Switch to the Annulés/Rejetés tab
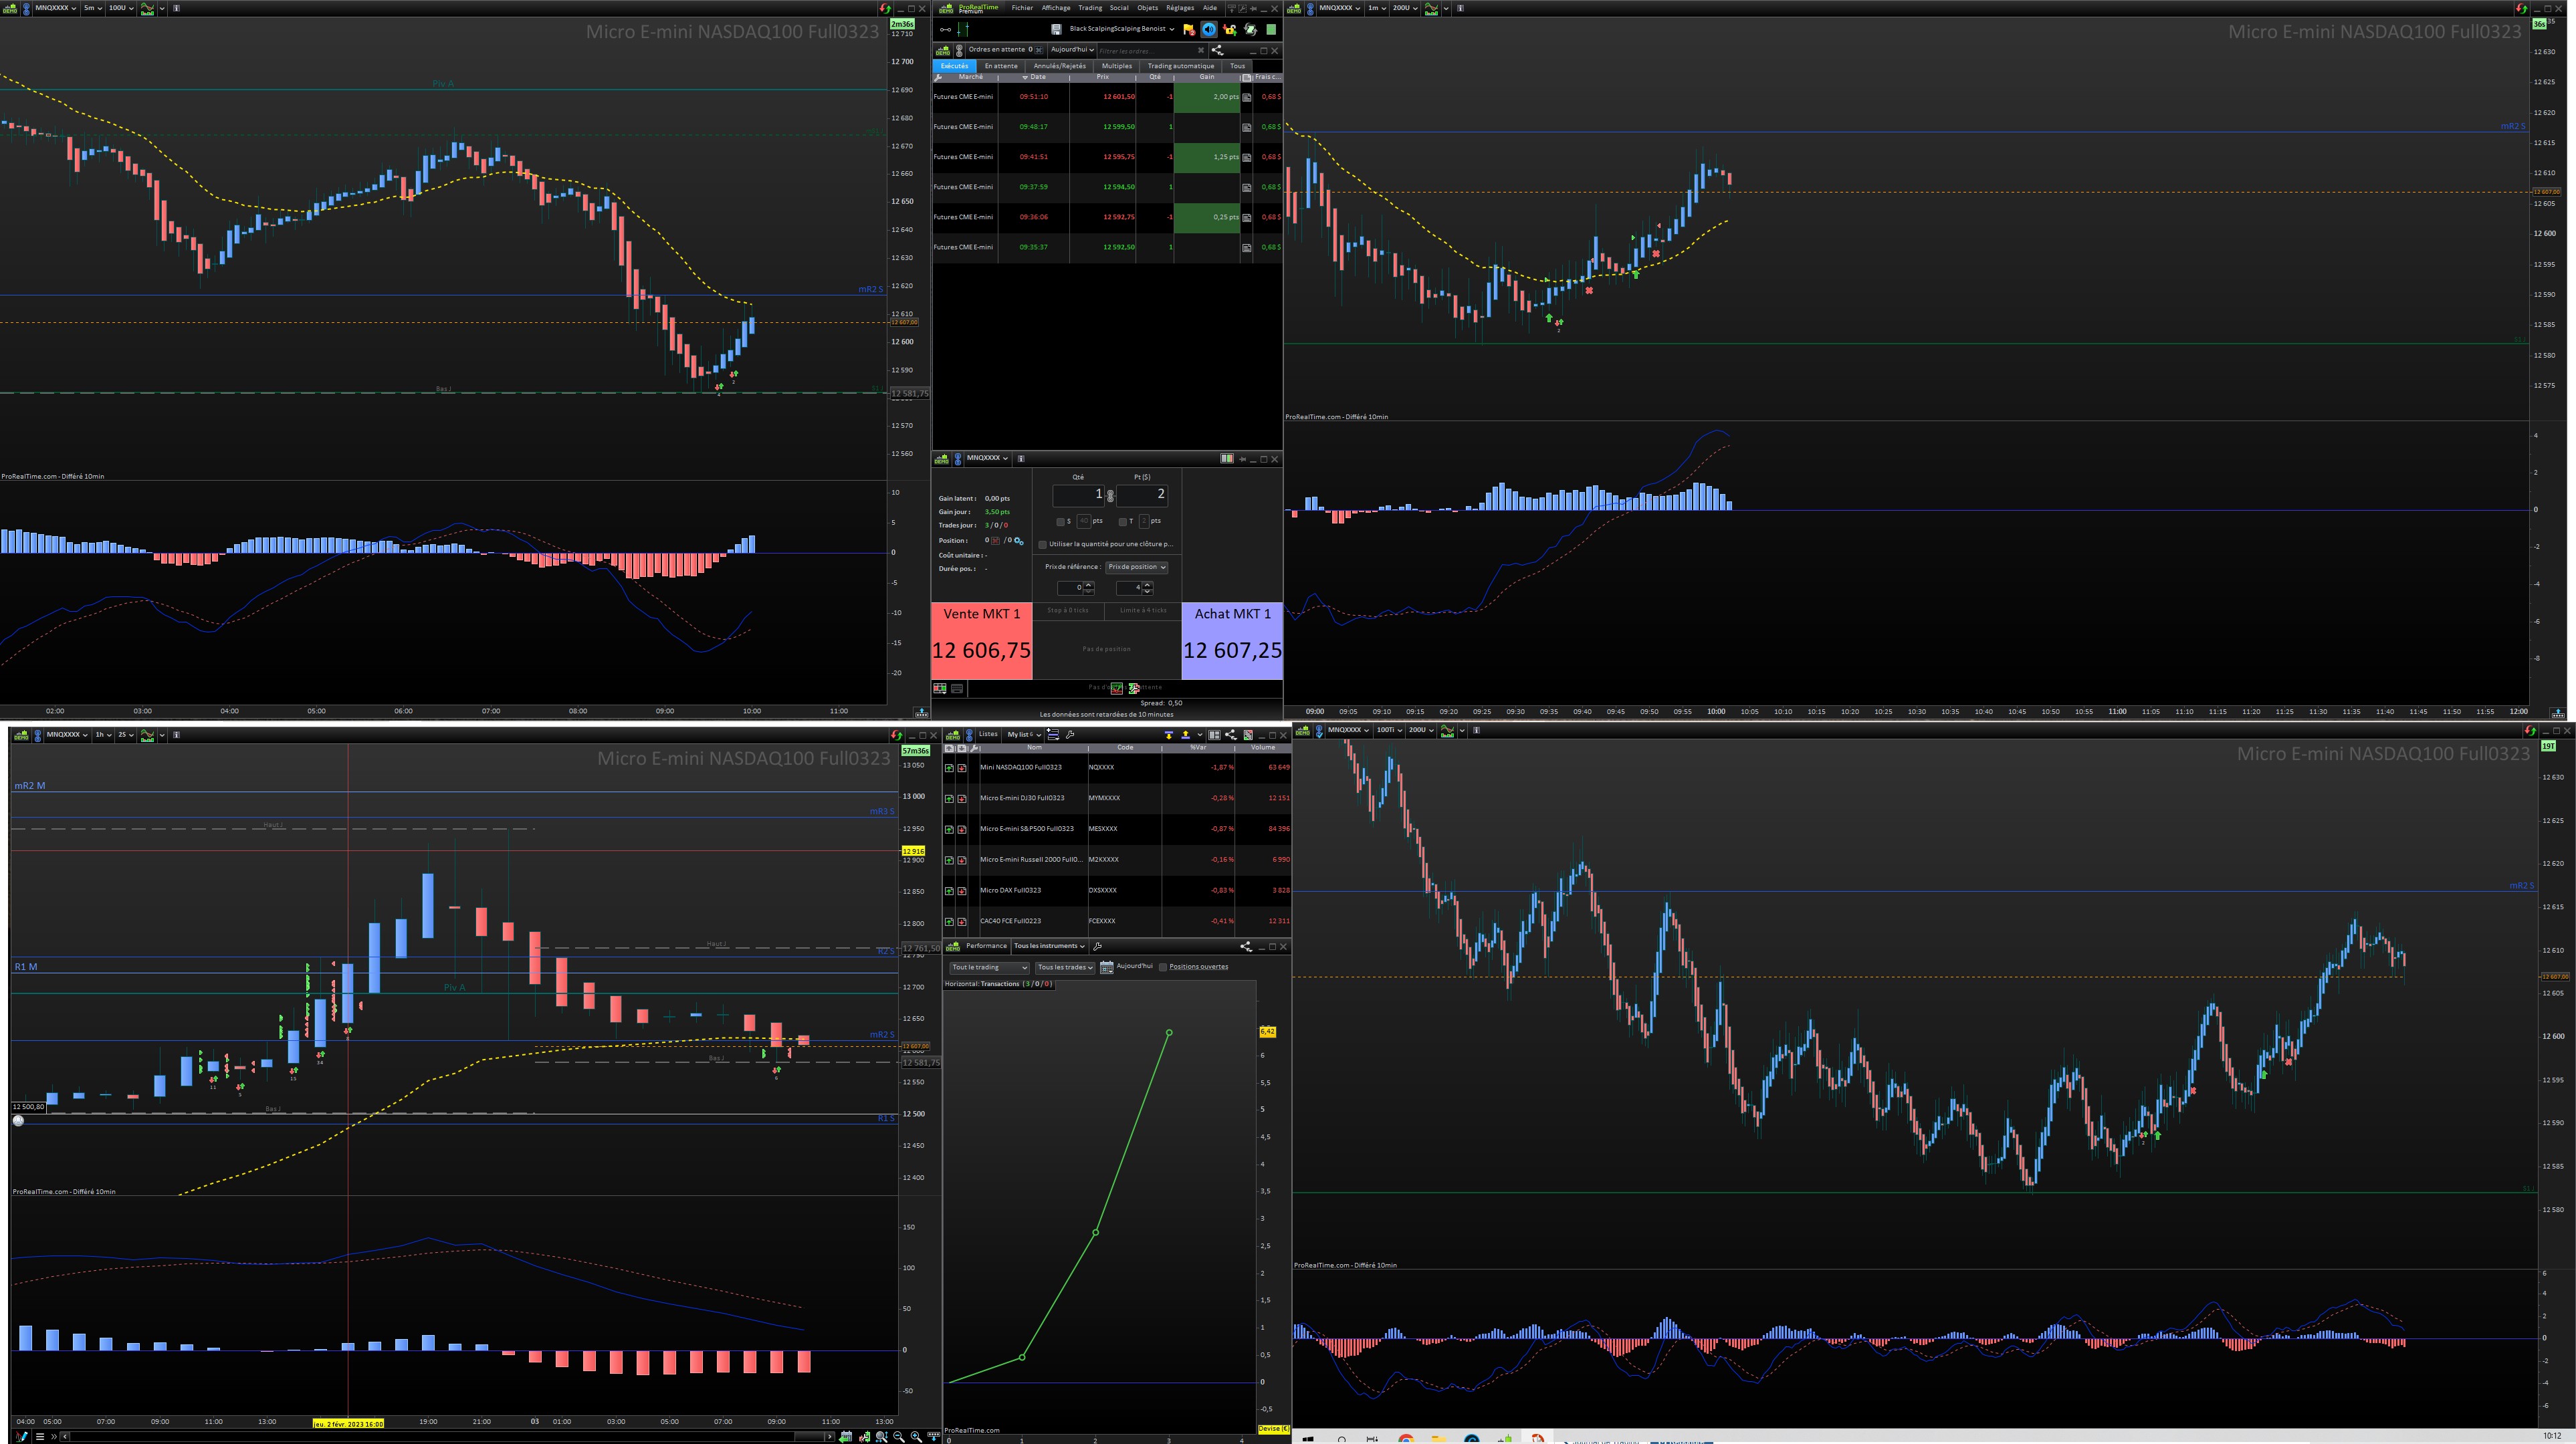Viewport: 2576px width, 1444px height. coord(1059,66)
